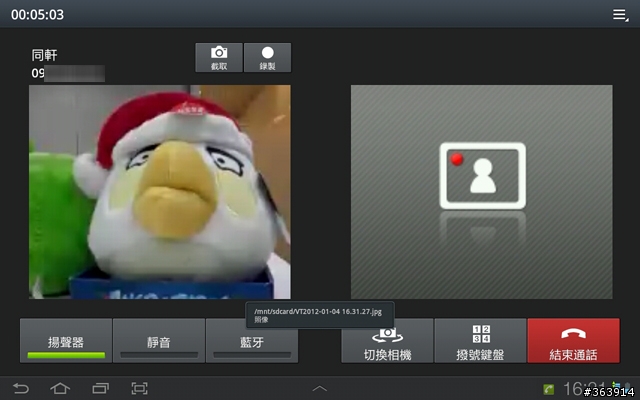Toggle the 靜音 mute button
This screenshot has width=640, height=400.
(159, 341)
